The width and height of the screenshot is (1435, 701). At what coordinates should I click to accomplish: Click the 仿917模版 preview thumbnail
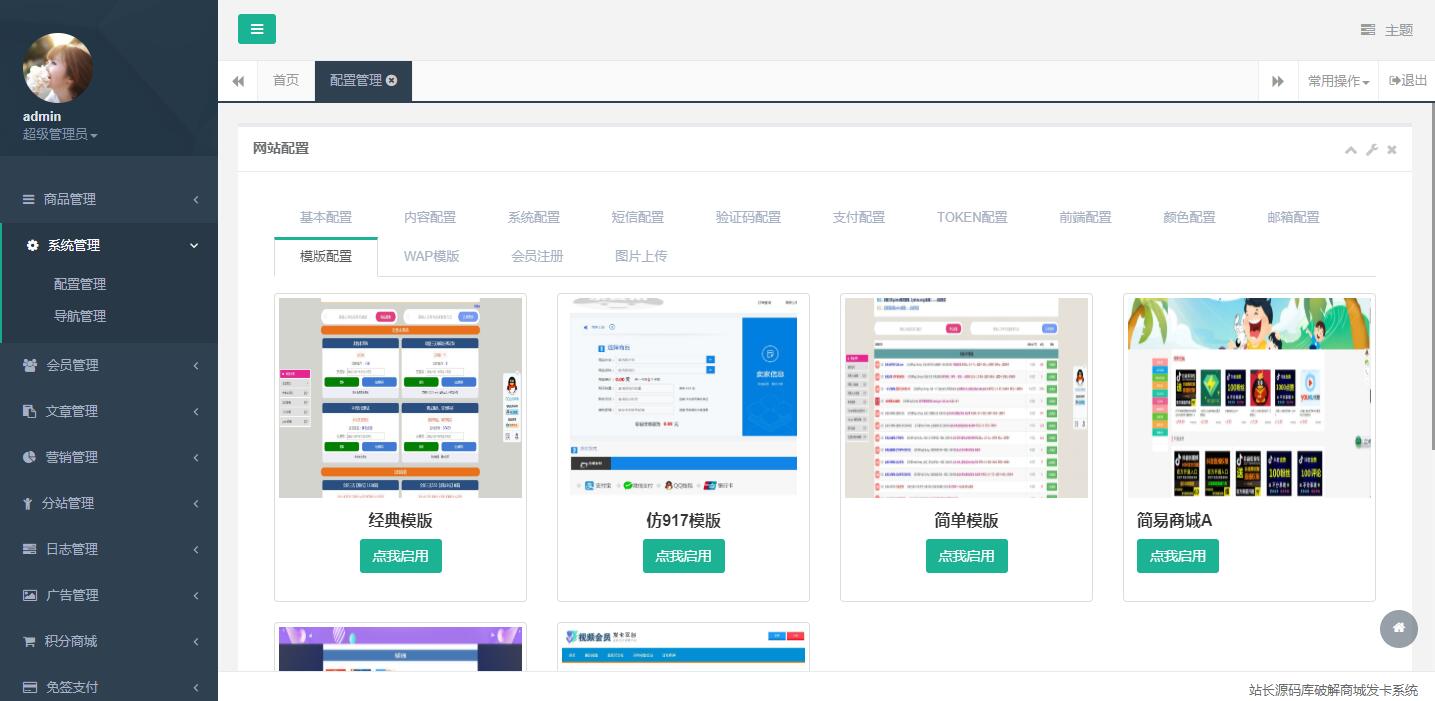point(683,397)
